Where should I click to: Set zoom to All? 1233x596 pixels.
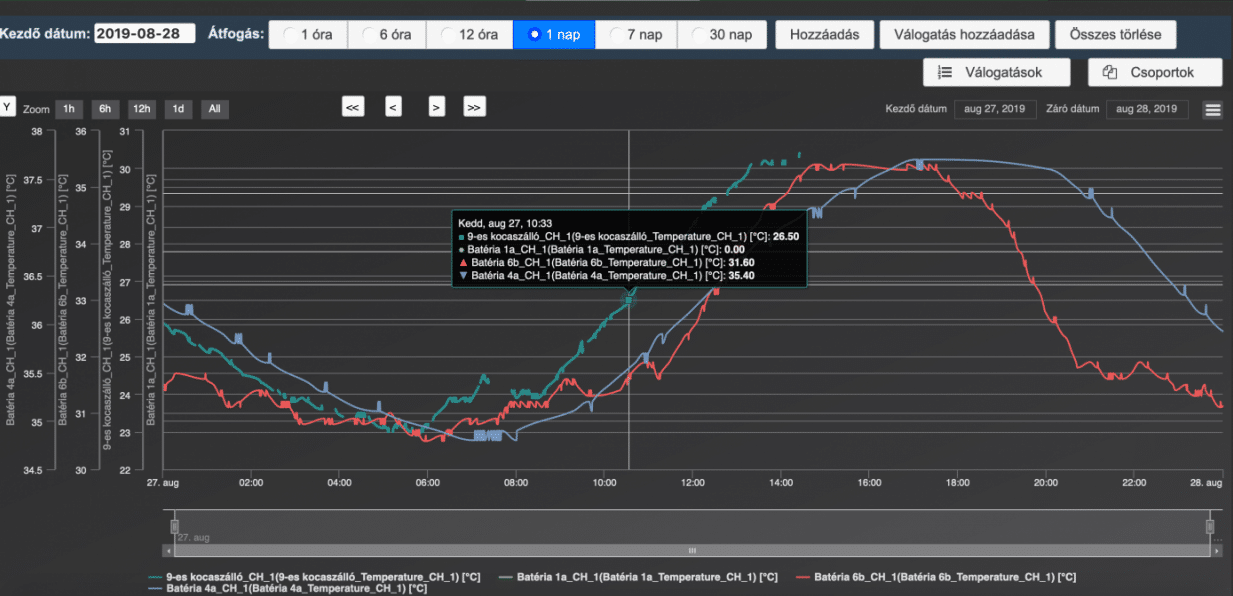click(213, 109)
